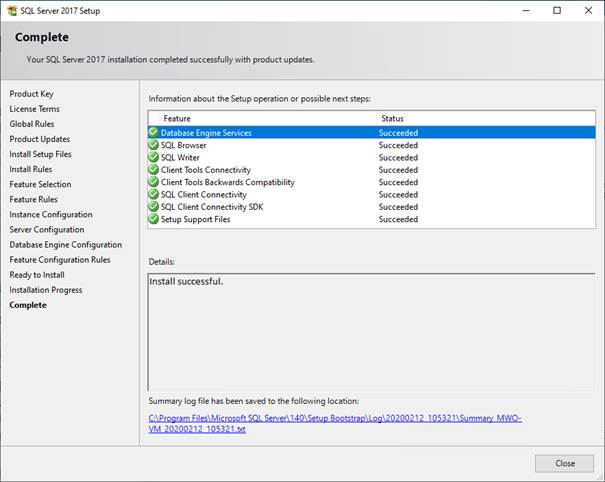Select the SQL Writer feature row

pos(372,157)
